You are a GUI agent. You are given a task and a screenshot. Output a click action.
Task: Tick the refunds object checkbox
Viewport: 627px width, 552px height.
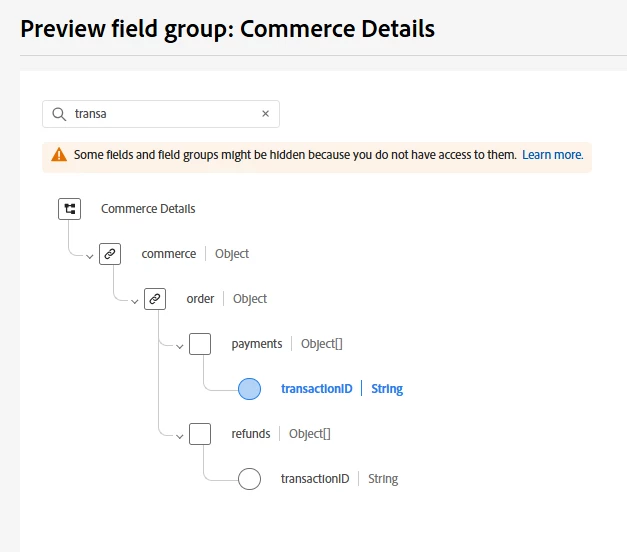[200, 434]
